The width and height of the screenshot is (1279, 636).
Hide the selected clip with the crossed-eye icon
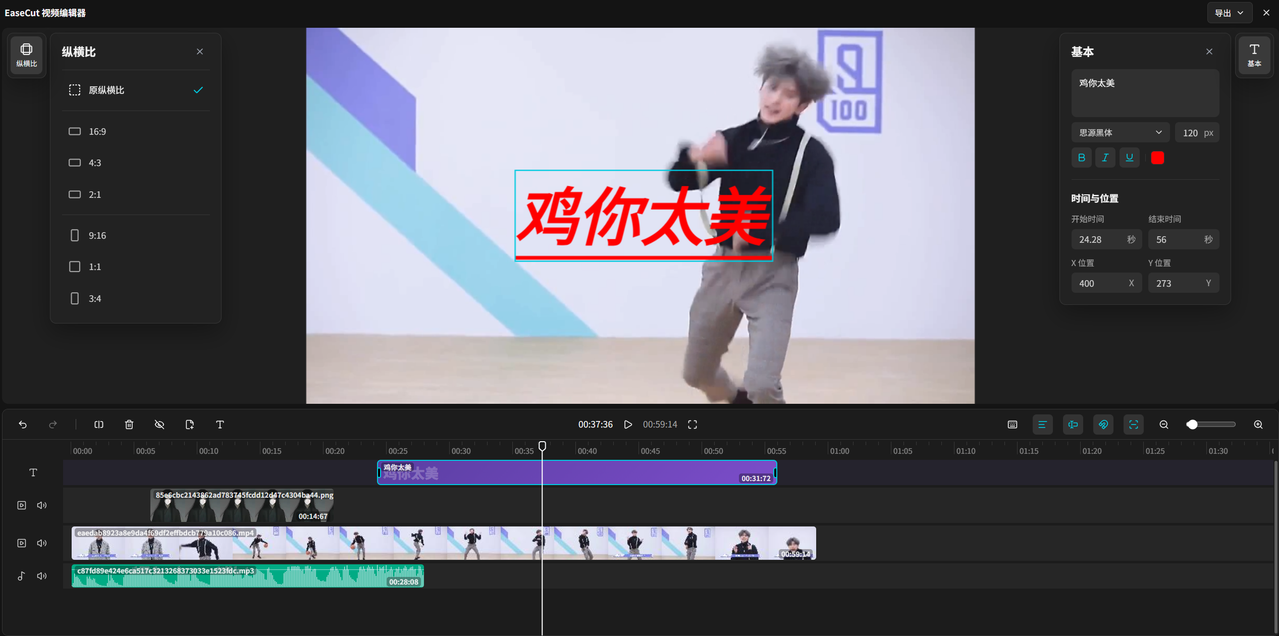pos(159,425)
